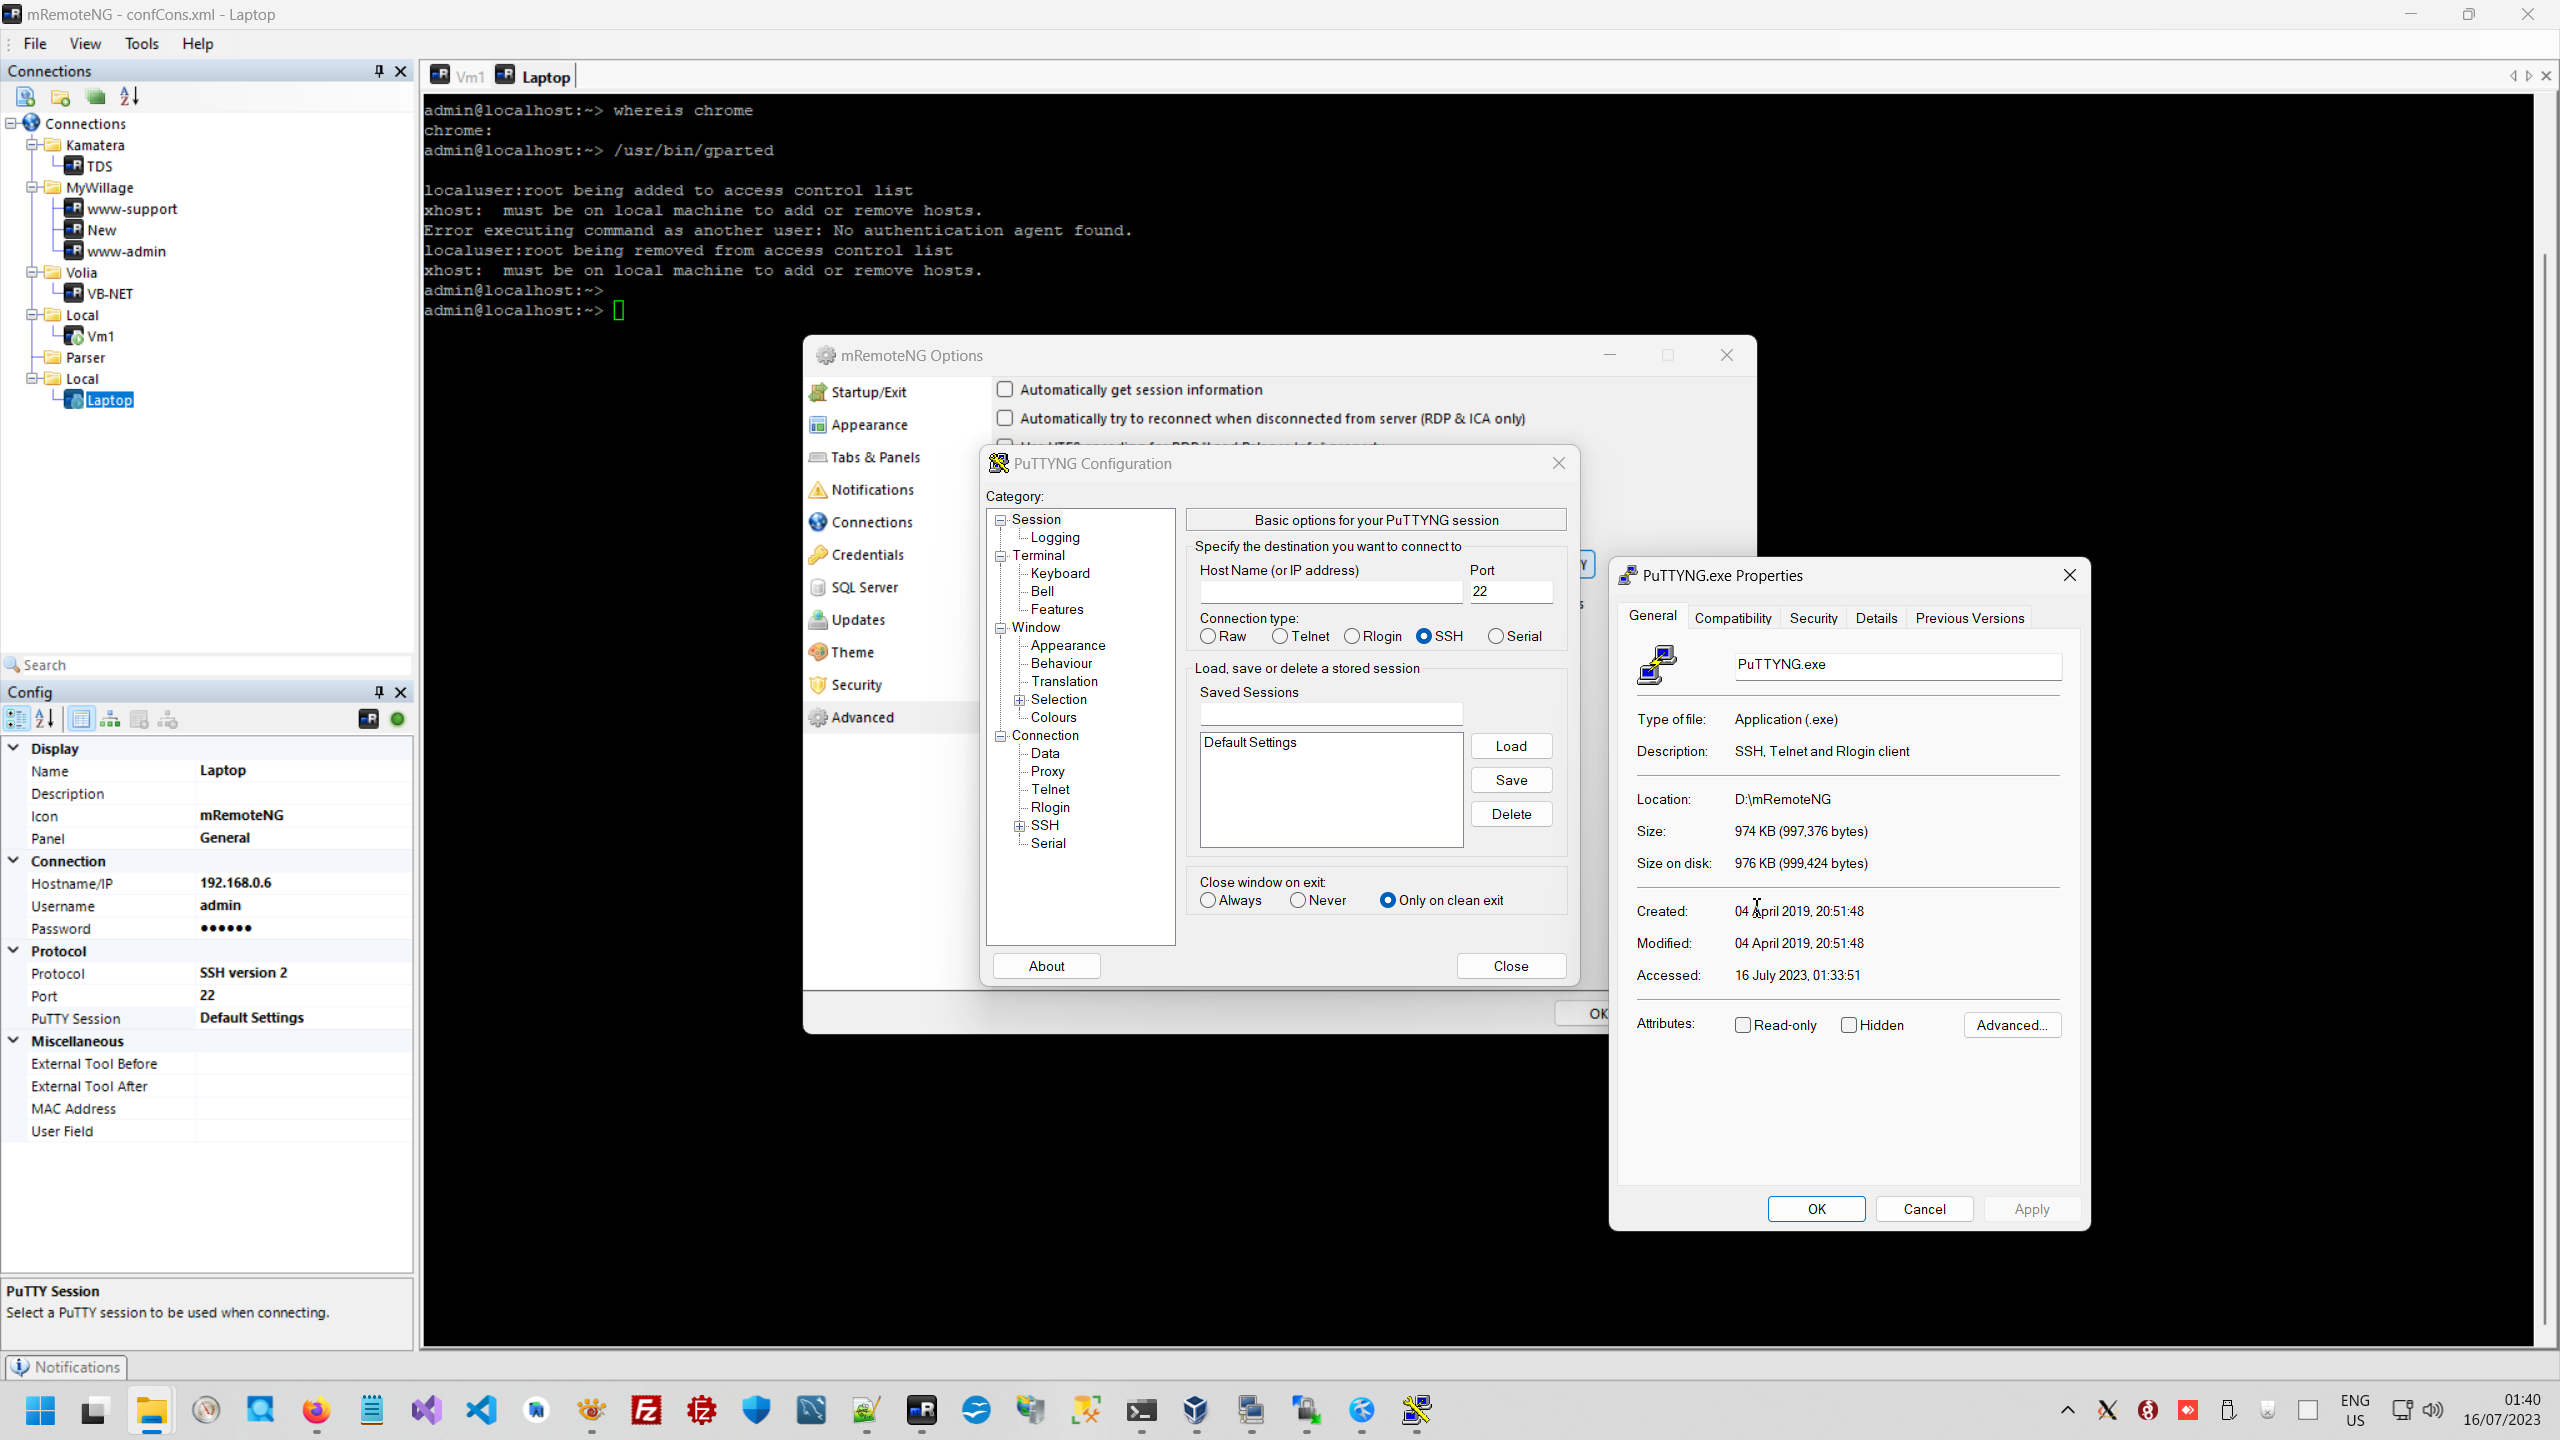Collapse the MyWillage connections group
This screenshot has height=1440, width=2560.
[33, 187]
